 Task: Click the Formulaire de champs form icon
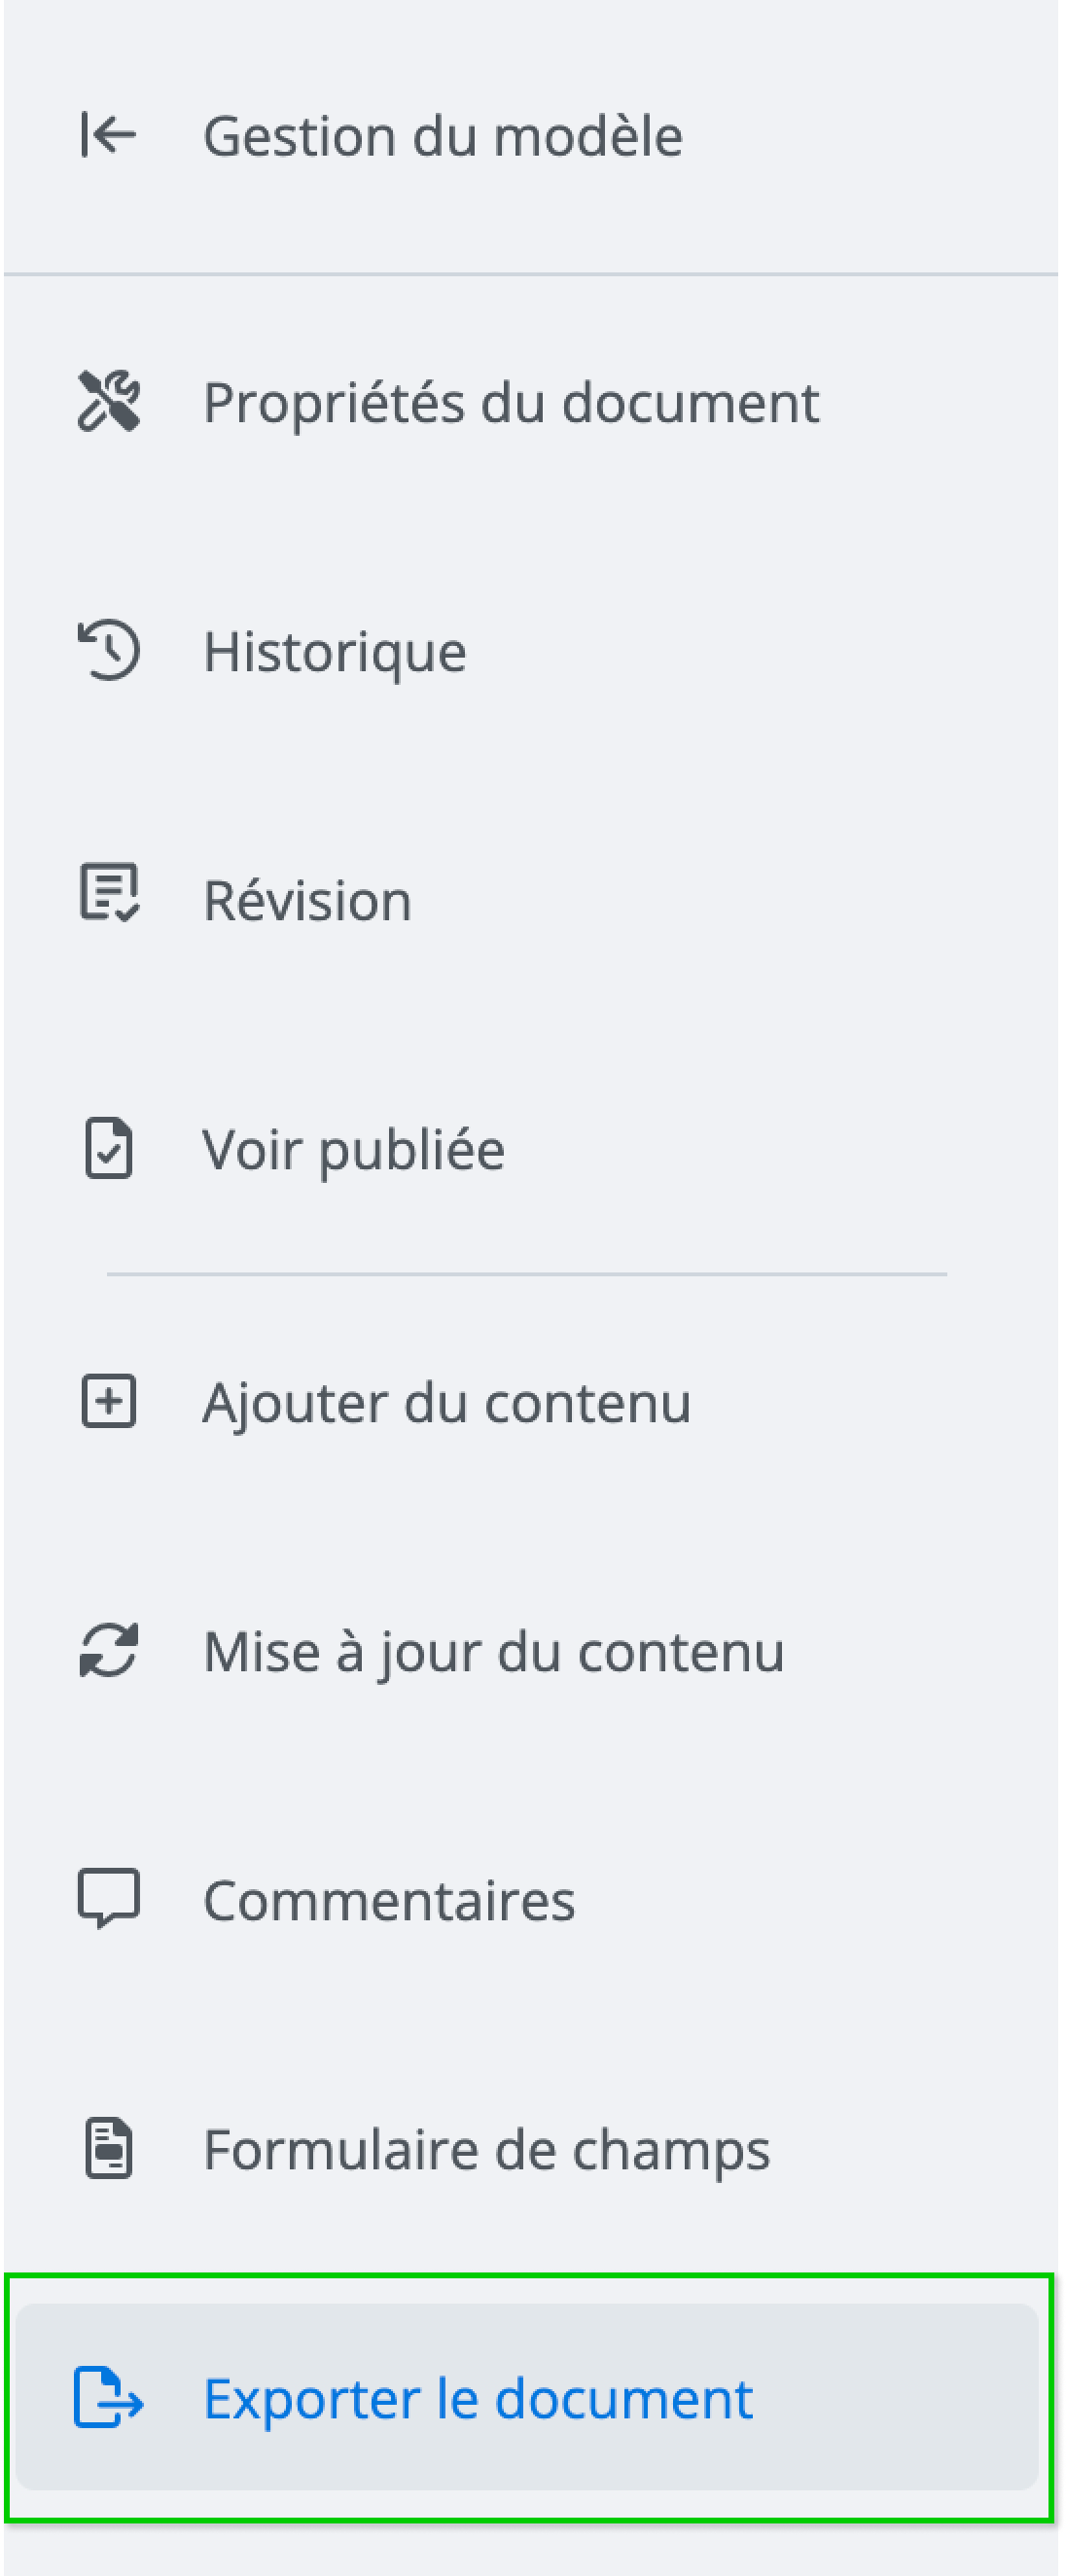(x=108, y=2148)
